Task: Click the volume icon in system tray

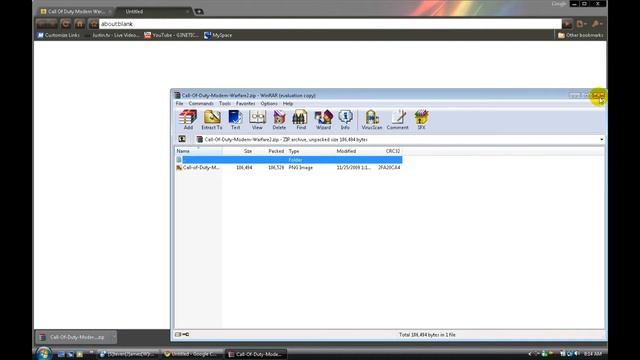Action: click(x=576, y=354)
